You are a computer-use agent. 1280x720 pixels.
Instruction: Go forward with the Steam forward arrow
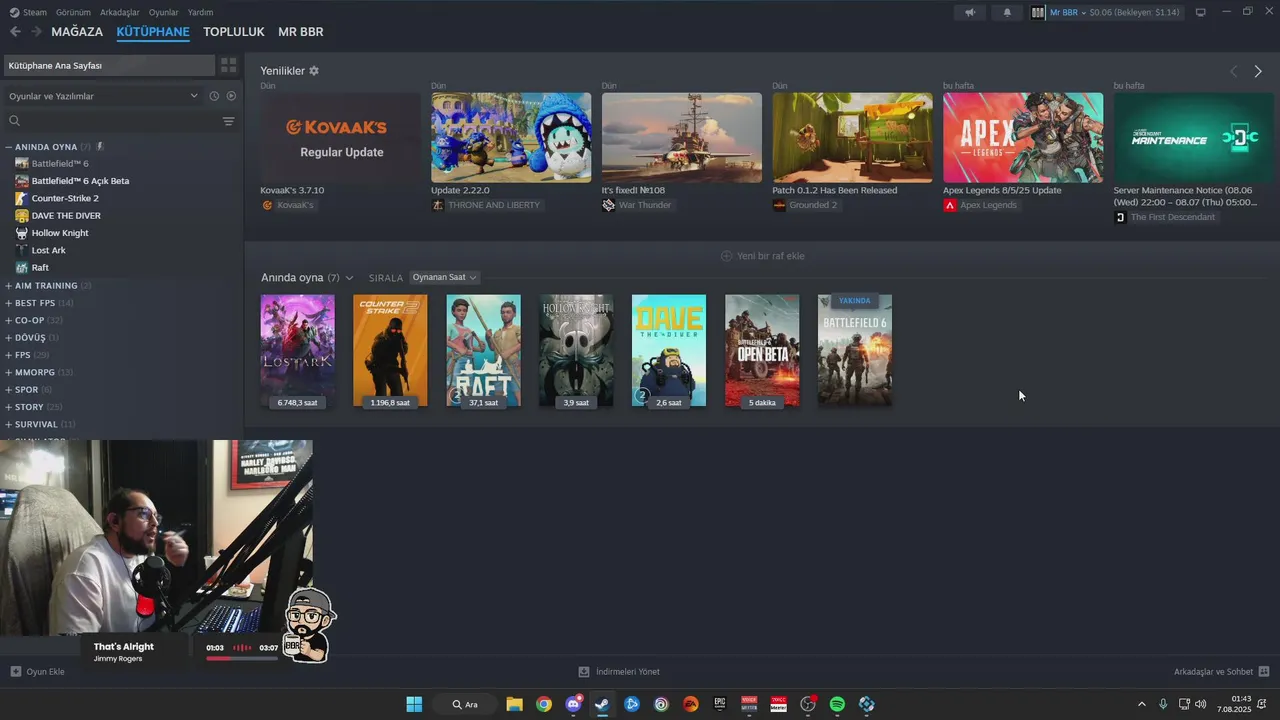[x=36, y=32]
